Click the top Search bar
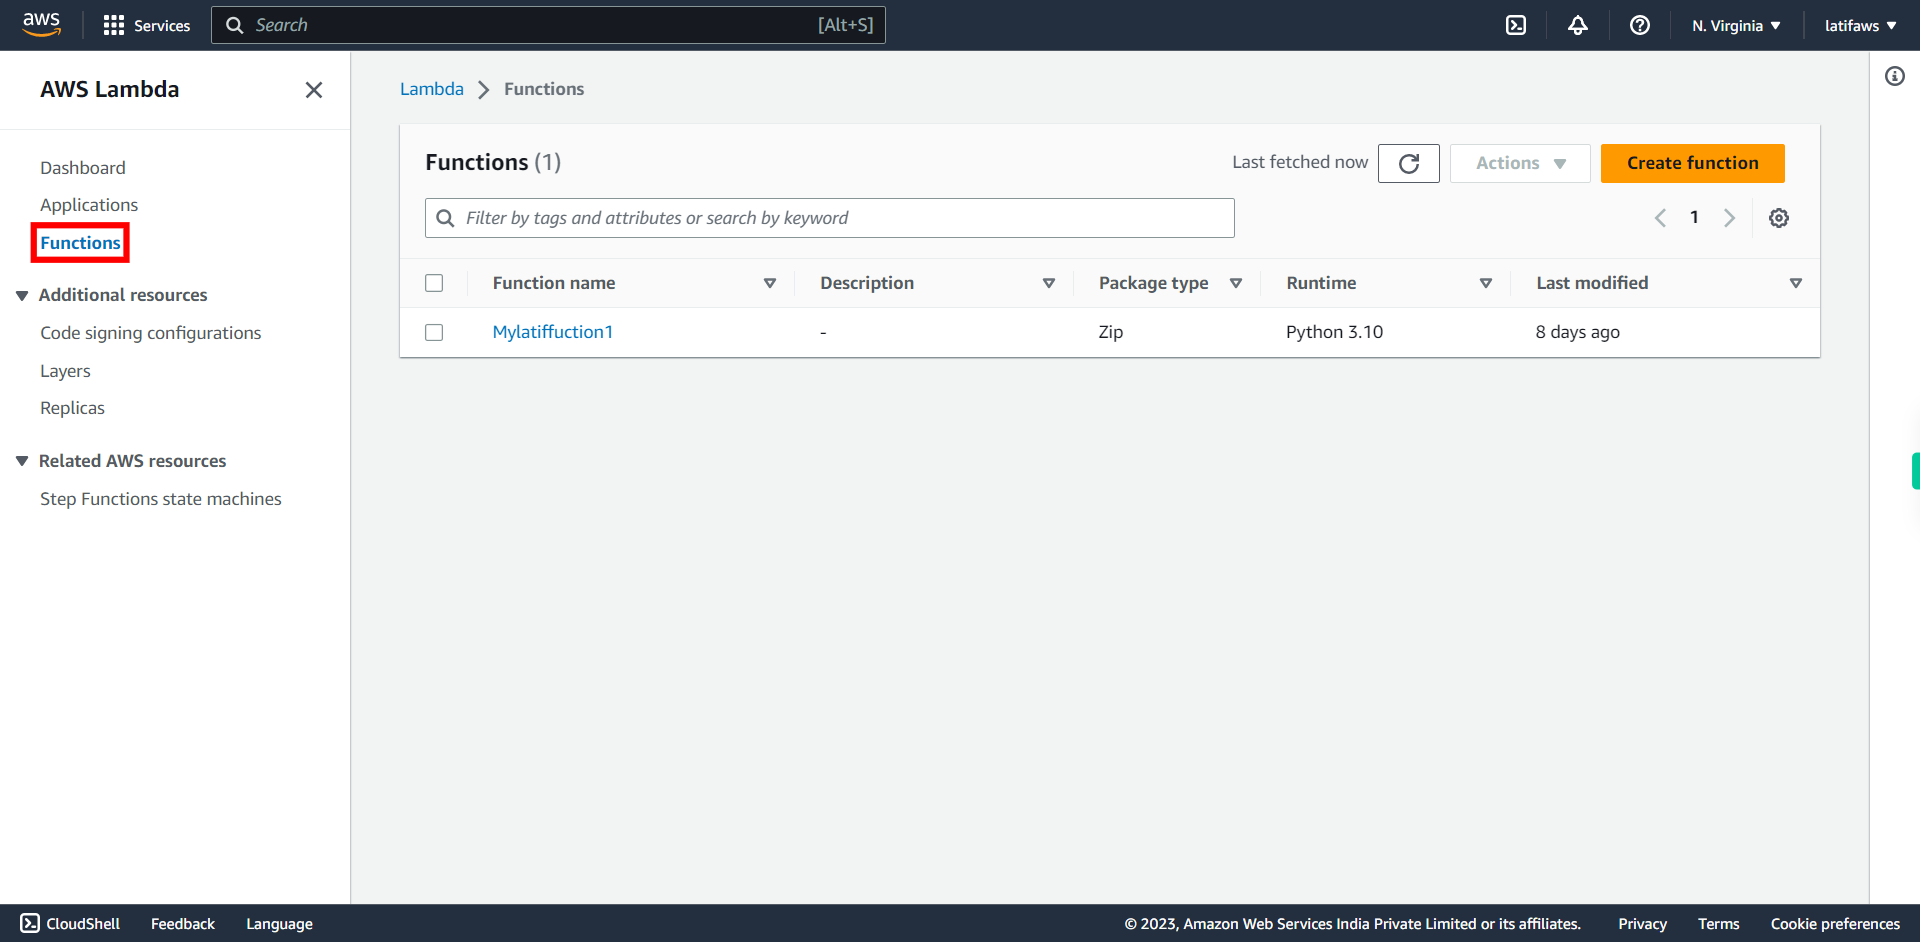1920x942 pixels. [x=548, y=25]
